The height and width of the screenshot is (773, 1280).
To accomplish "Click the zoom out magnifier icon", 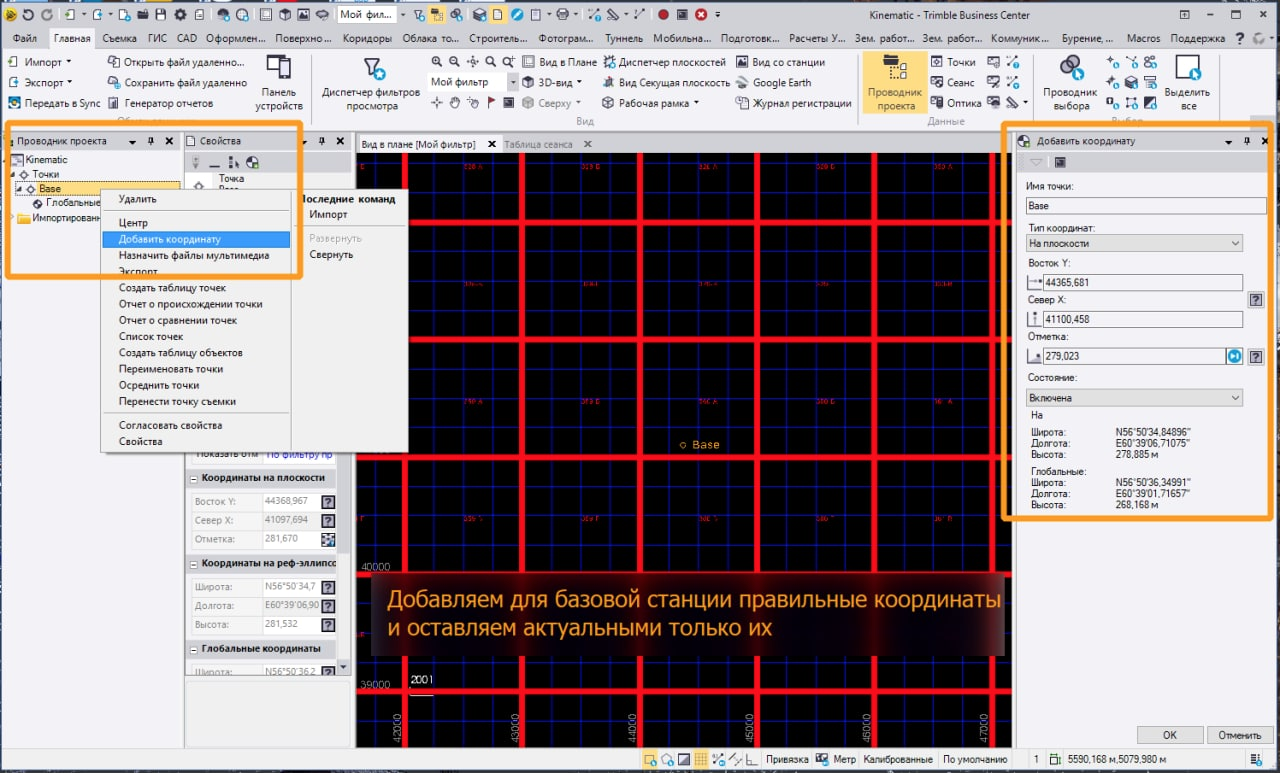I will 455,62.
